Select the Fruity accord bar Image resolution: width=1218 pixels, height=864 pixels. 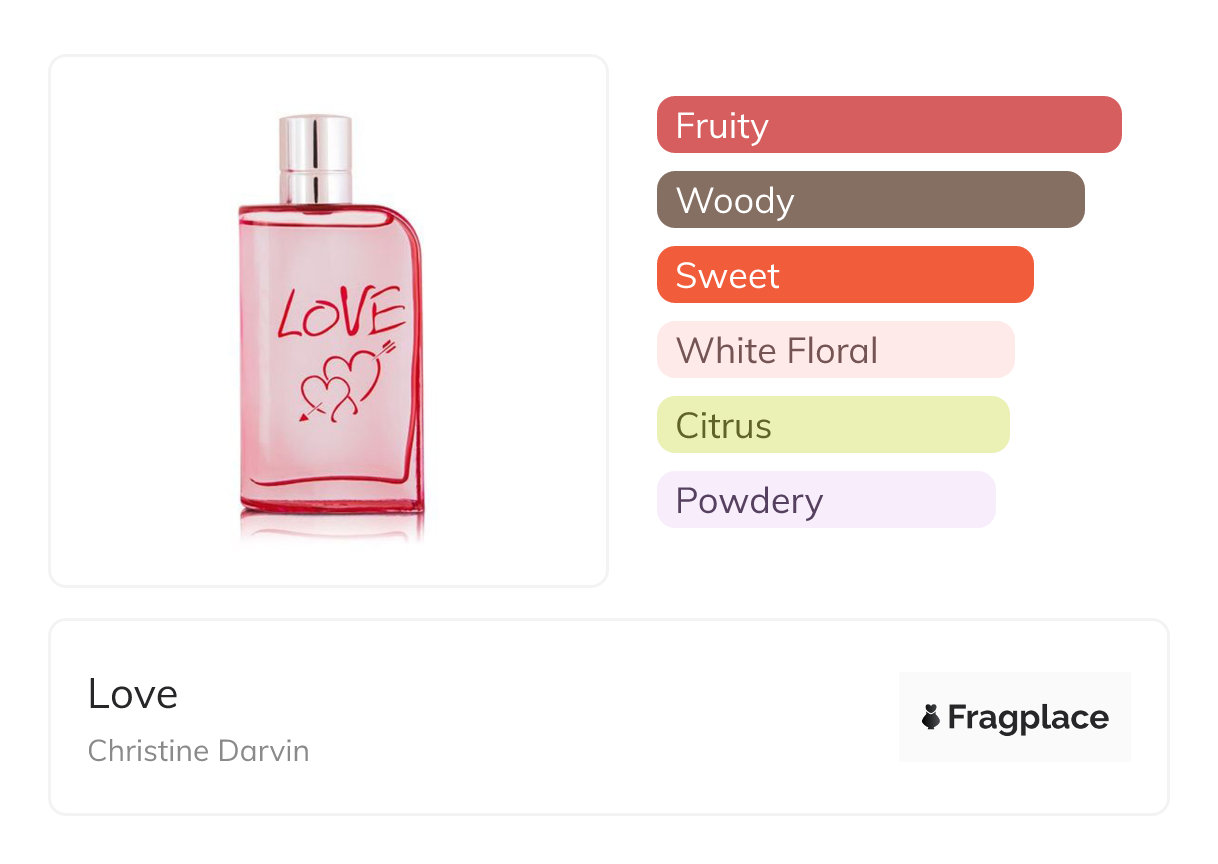pos(888,125)
